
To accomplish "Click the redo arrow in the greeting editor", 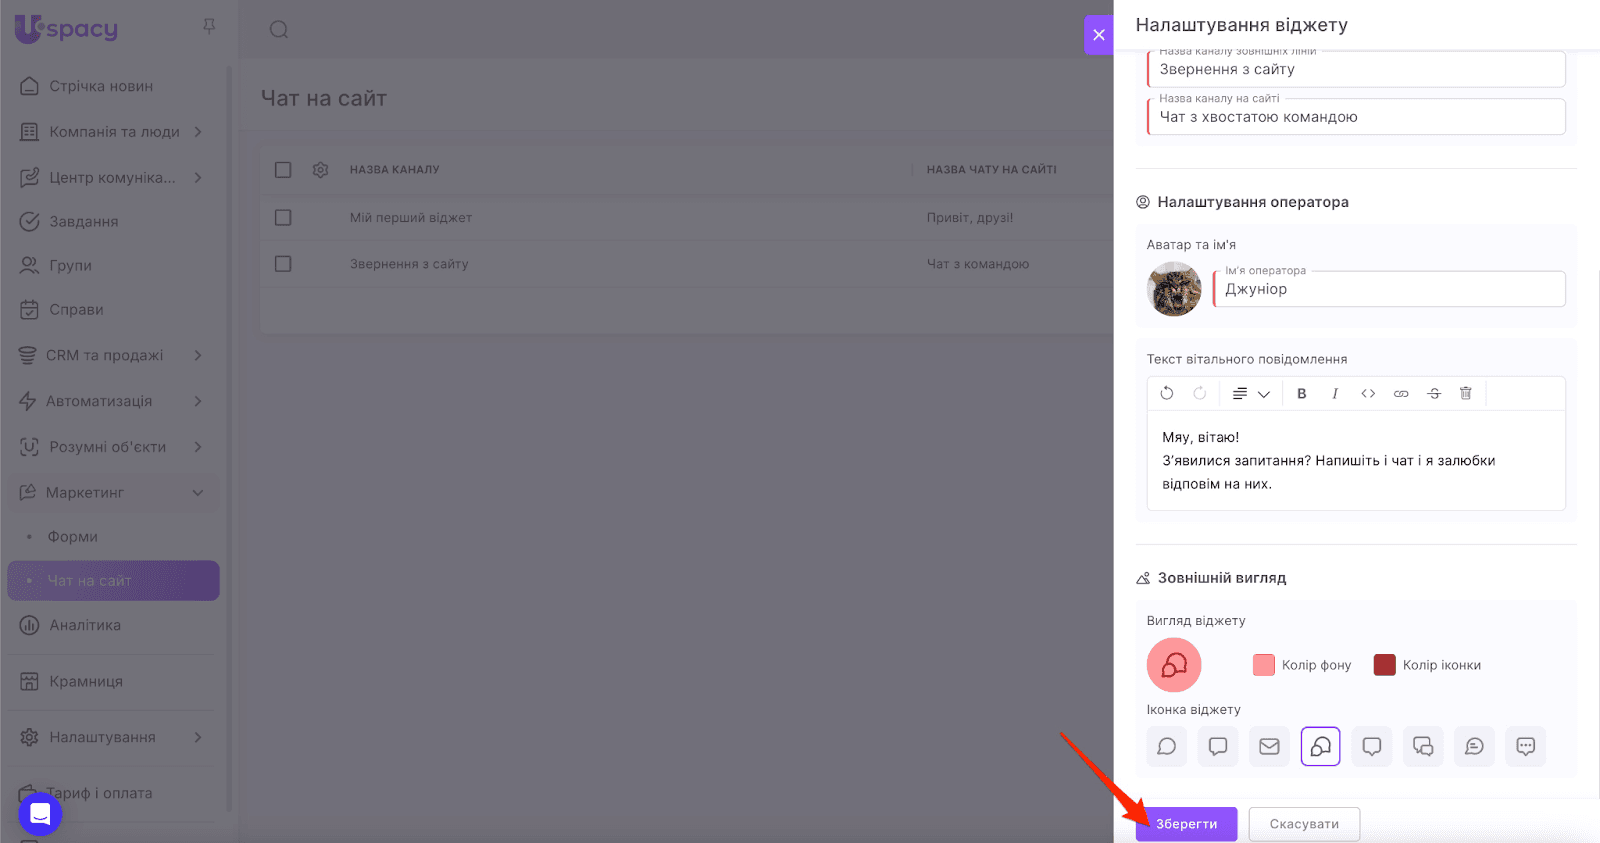I will click(x=1200, y=393).
